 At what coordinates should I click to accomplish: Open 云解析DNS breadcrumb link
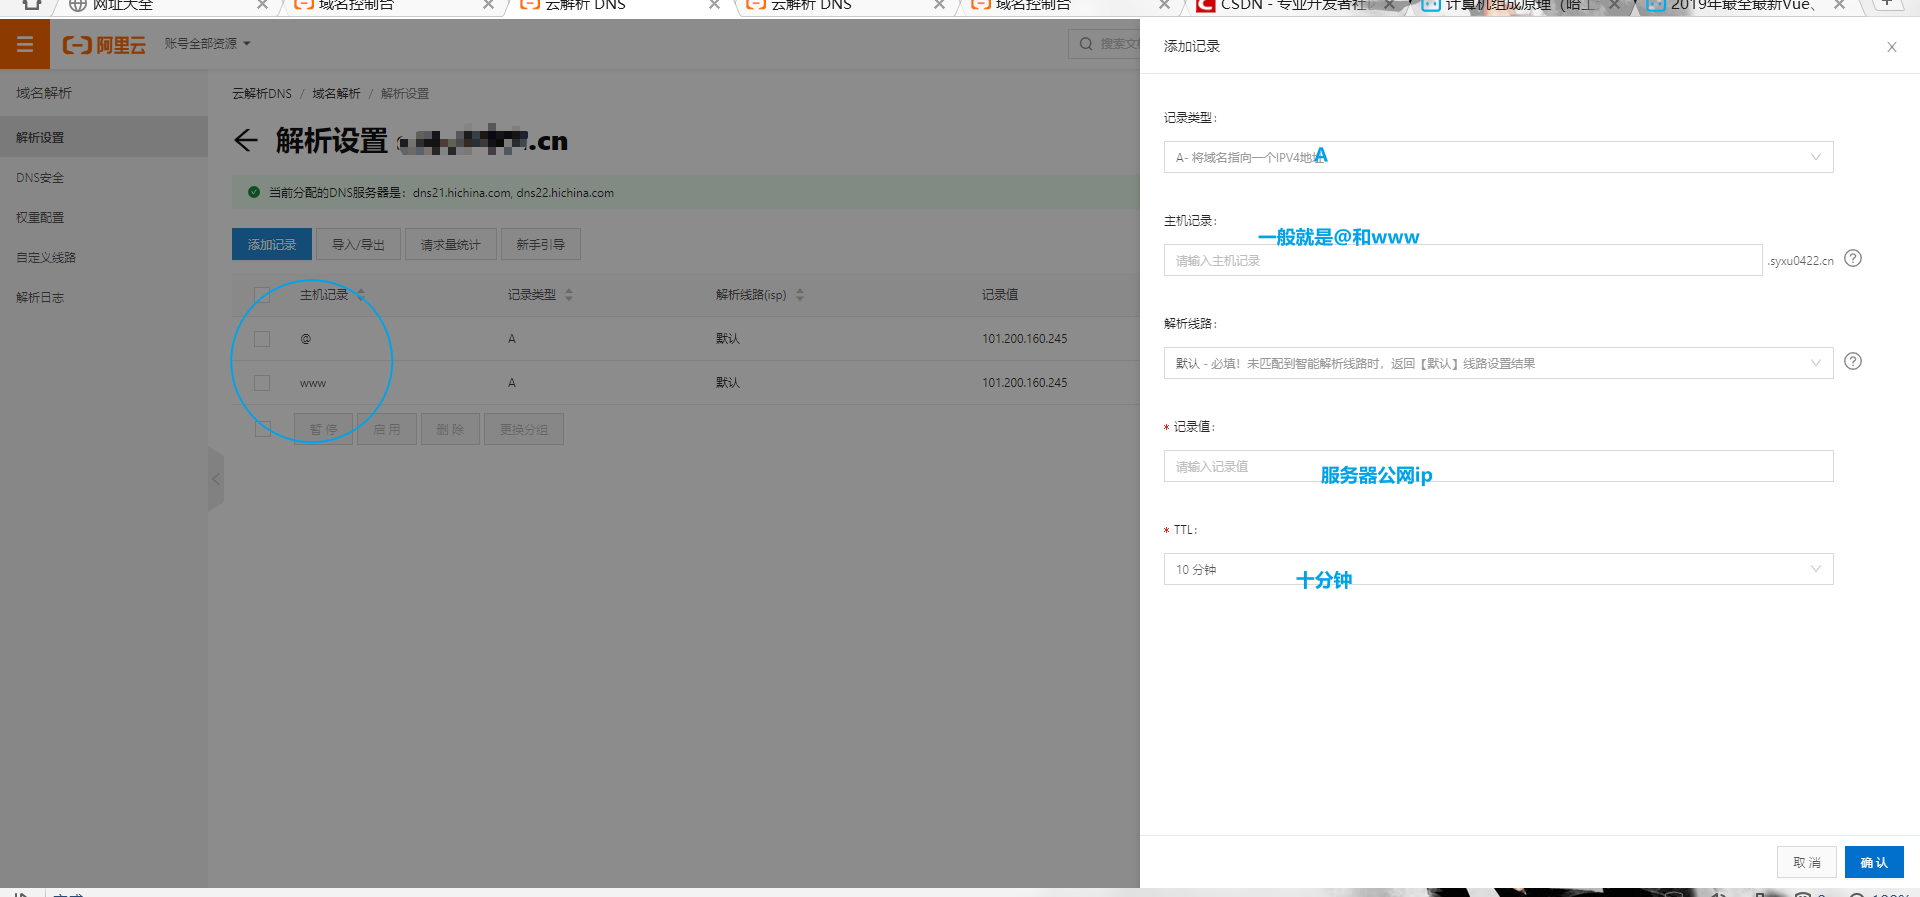pos(262,93)
